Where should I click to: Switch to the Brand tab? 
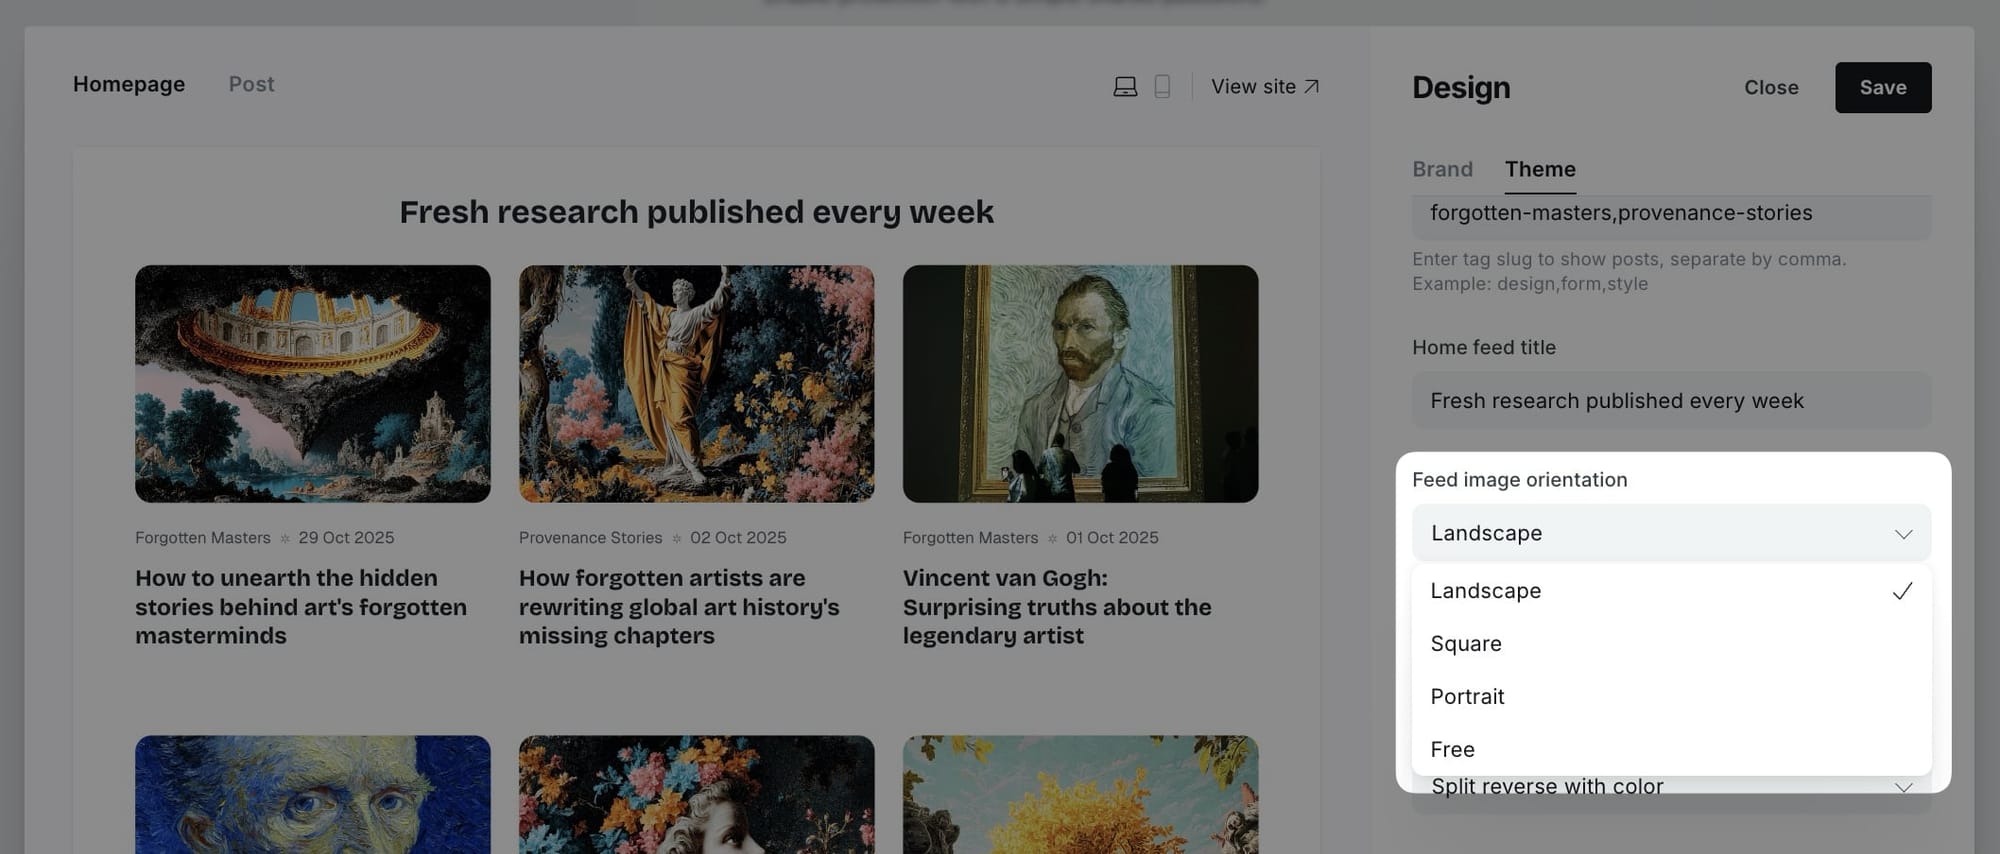(x=1442, y=169)
